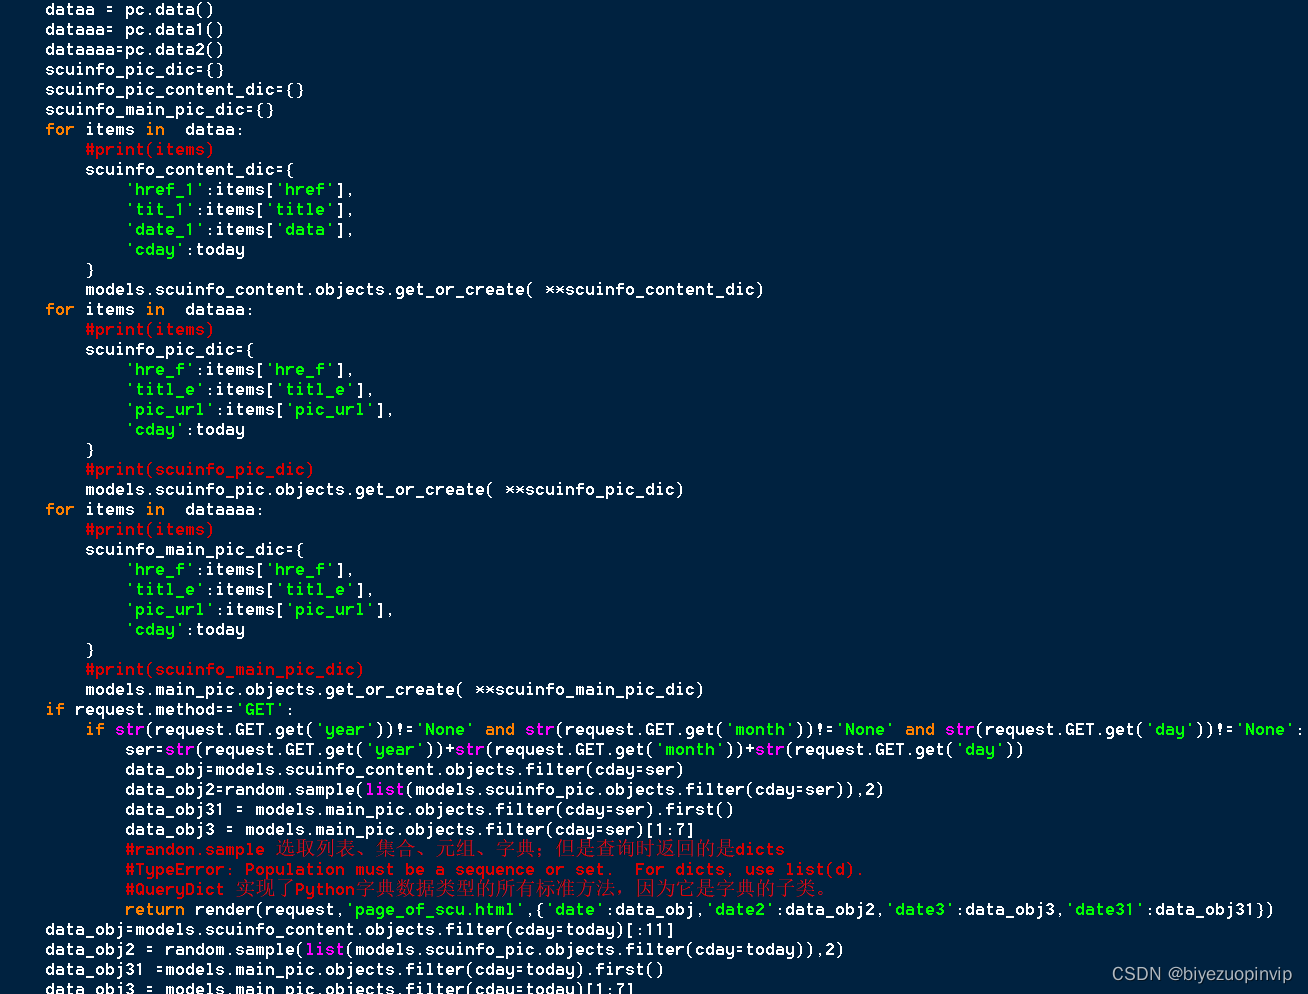The width and height of the screenshot is (1308, 994).
Task: Click 'data_obj=' line filtering by cday=ser
Action: point(405,770)
